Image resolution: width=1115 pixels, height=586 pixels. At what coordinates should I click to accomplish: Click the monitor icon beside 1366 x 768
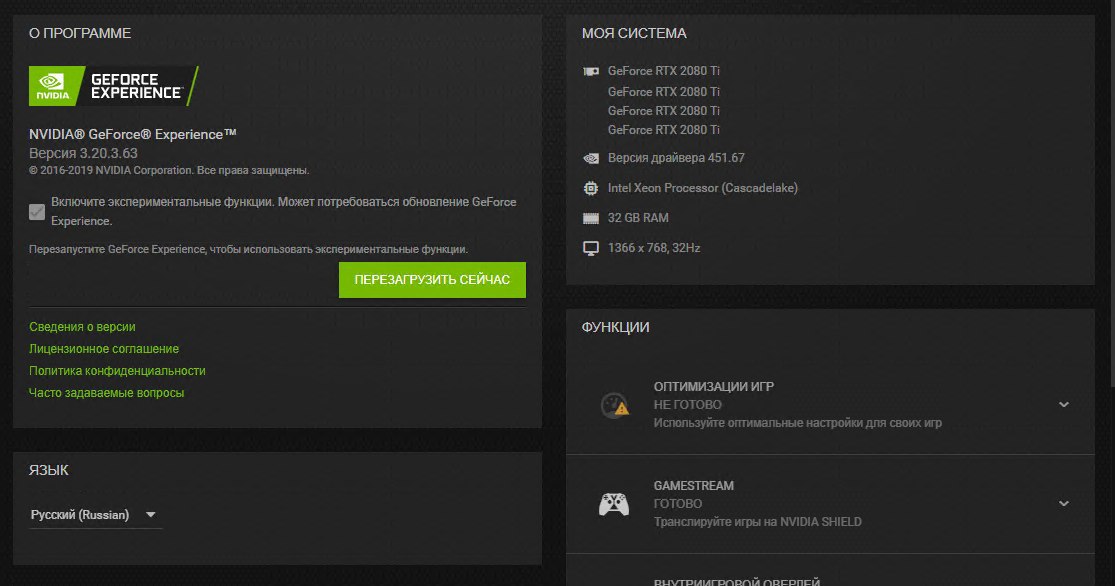[x=591, y=248]
